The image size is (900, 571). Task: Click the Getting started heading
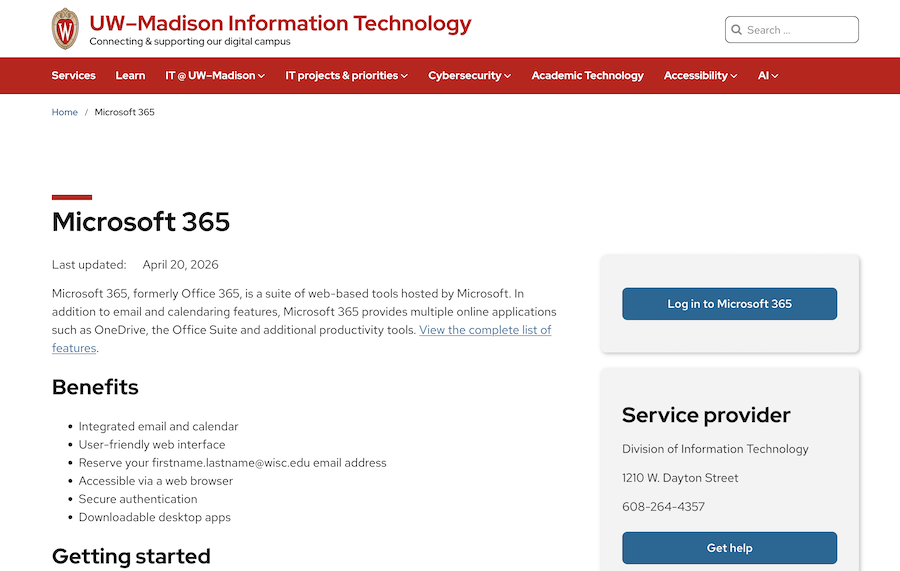click(131, 557)
